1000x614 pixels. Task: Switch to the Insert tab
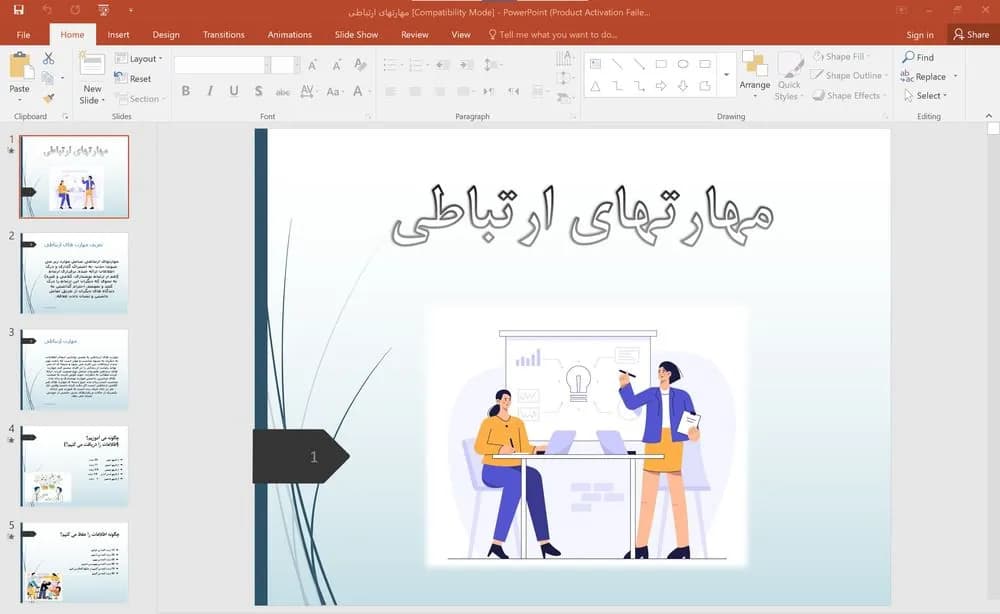click(118, 34)
